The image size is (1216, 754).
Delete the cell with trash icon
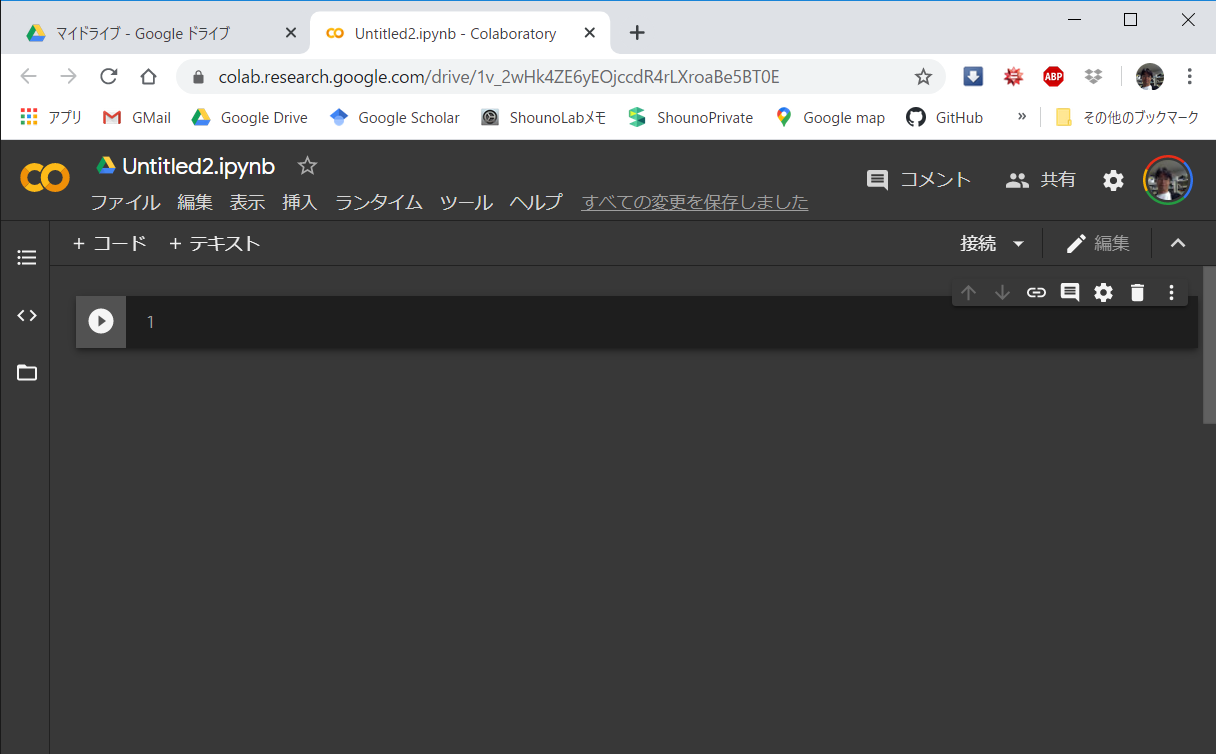(x=1137, y=292)
